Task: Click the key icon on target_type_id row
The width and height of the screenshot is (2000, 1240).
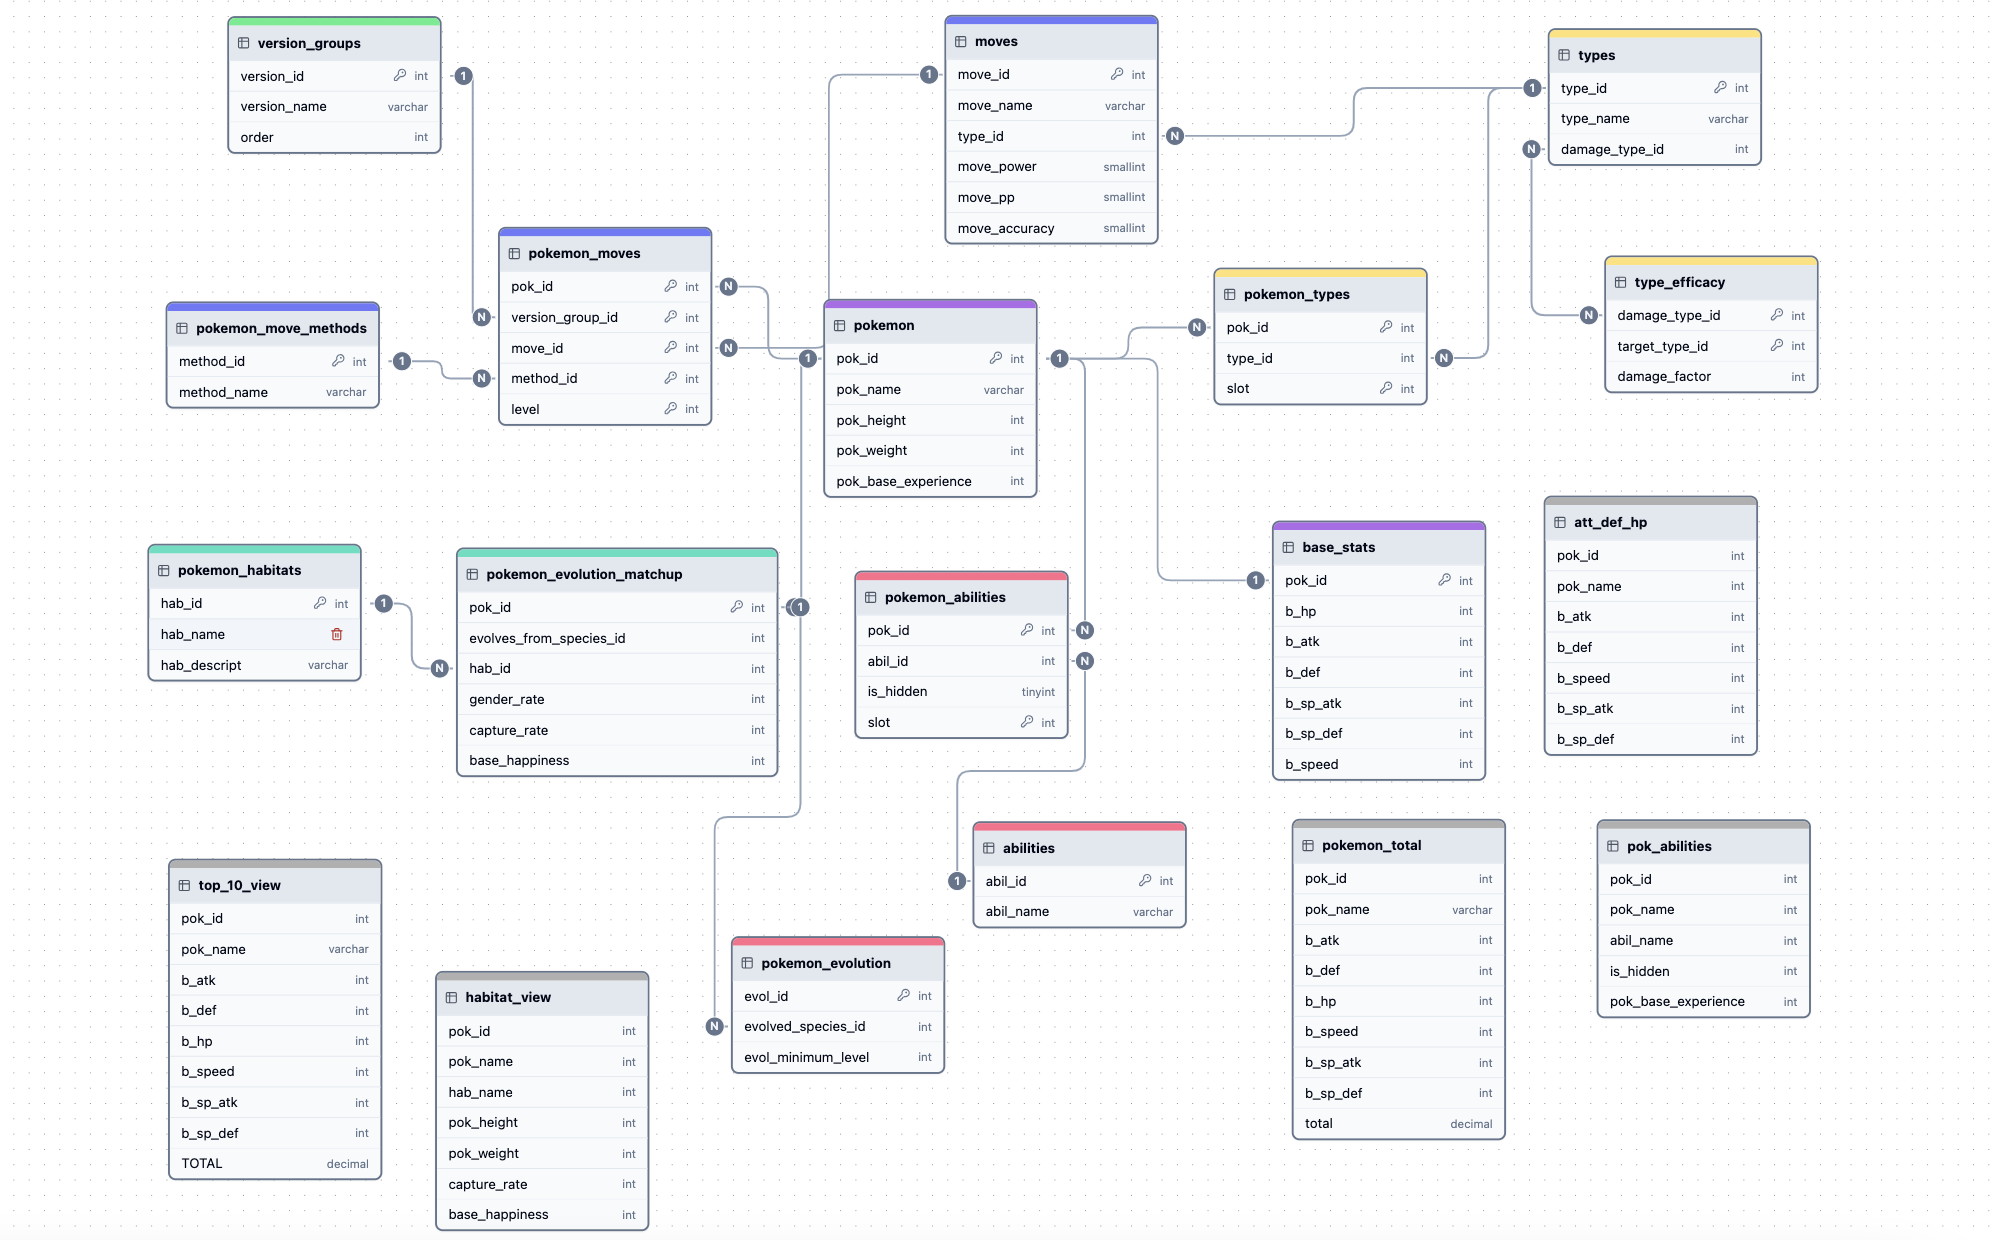Action: (x=1777, y=346)
